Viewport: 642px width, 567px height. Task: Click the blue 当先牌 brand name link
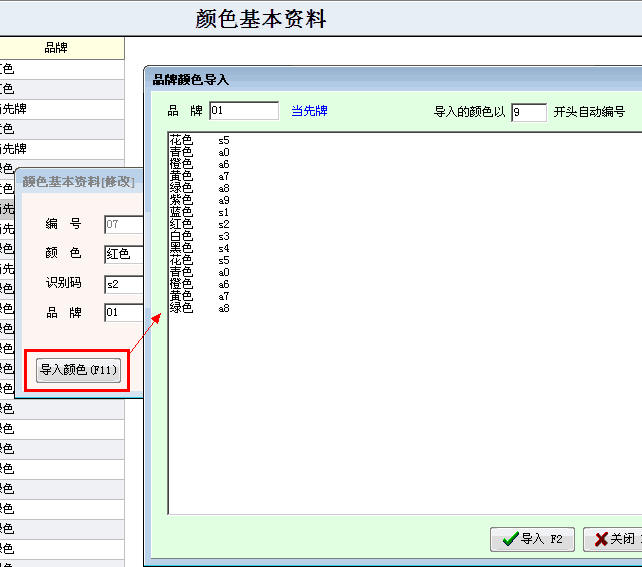tap(309, 111)
